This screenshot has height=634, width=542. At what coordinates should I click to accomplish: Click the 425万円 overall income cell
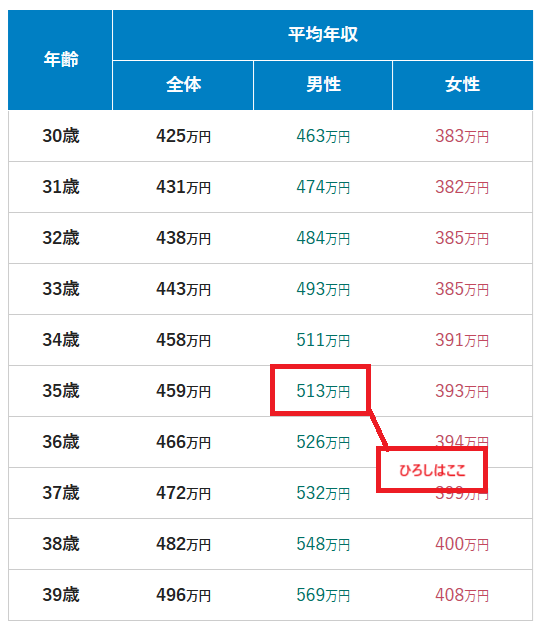tap(183, 136)
